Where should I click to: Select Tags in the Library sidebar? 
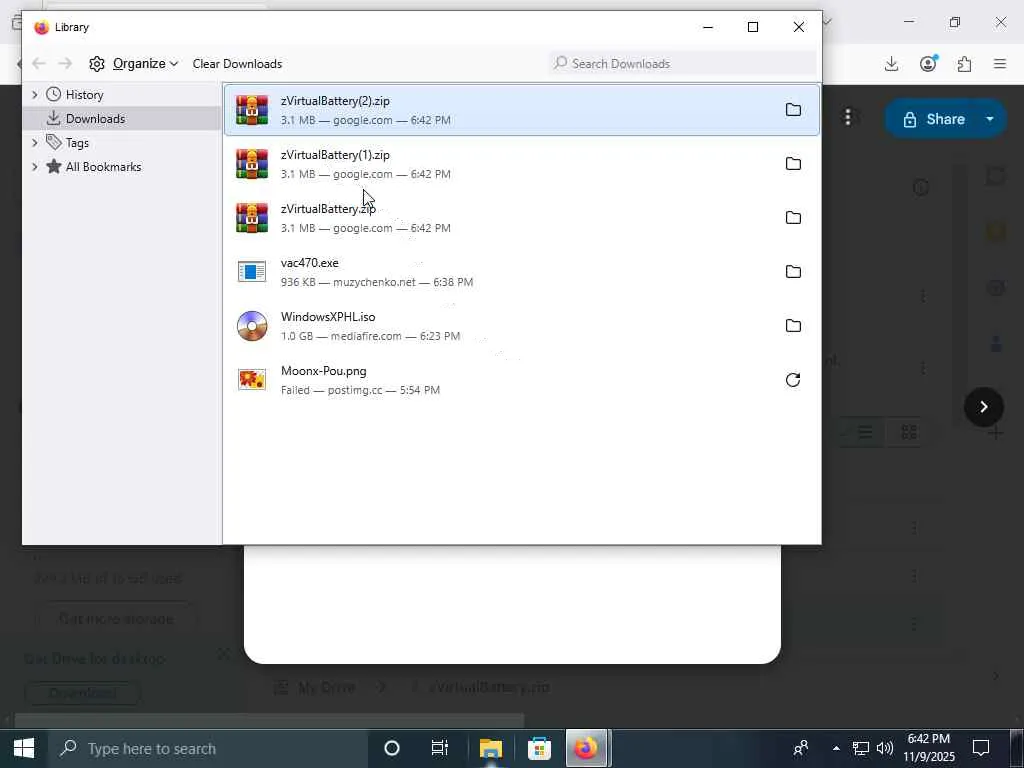(77, 143)
